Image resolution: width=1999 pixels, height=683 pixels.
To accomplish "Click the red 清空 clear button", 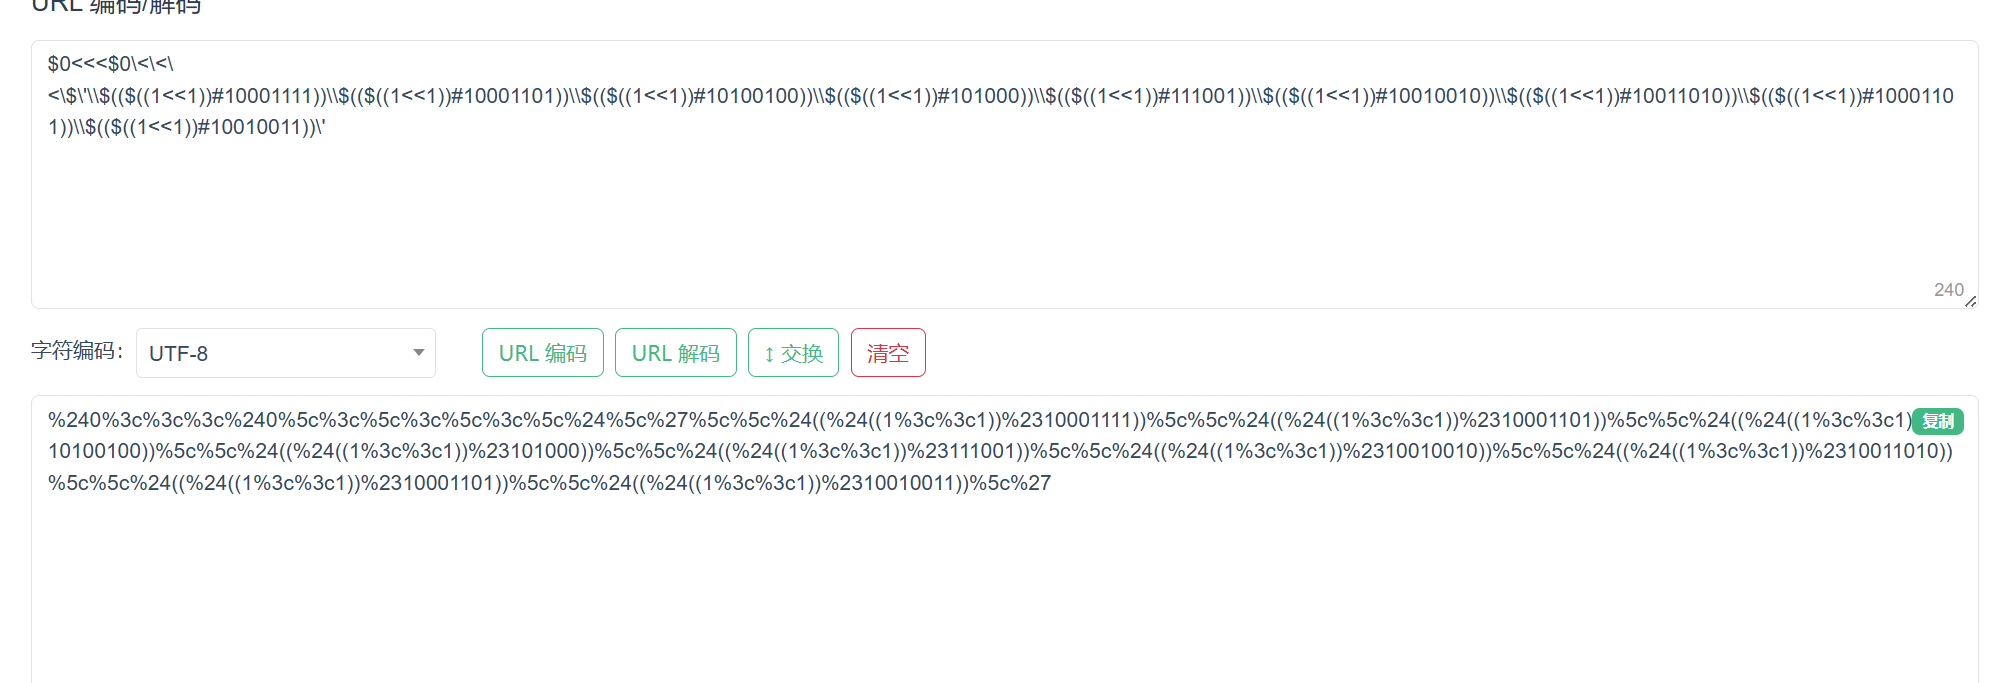I will pyautogui.click(x=887, y=353).
